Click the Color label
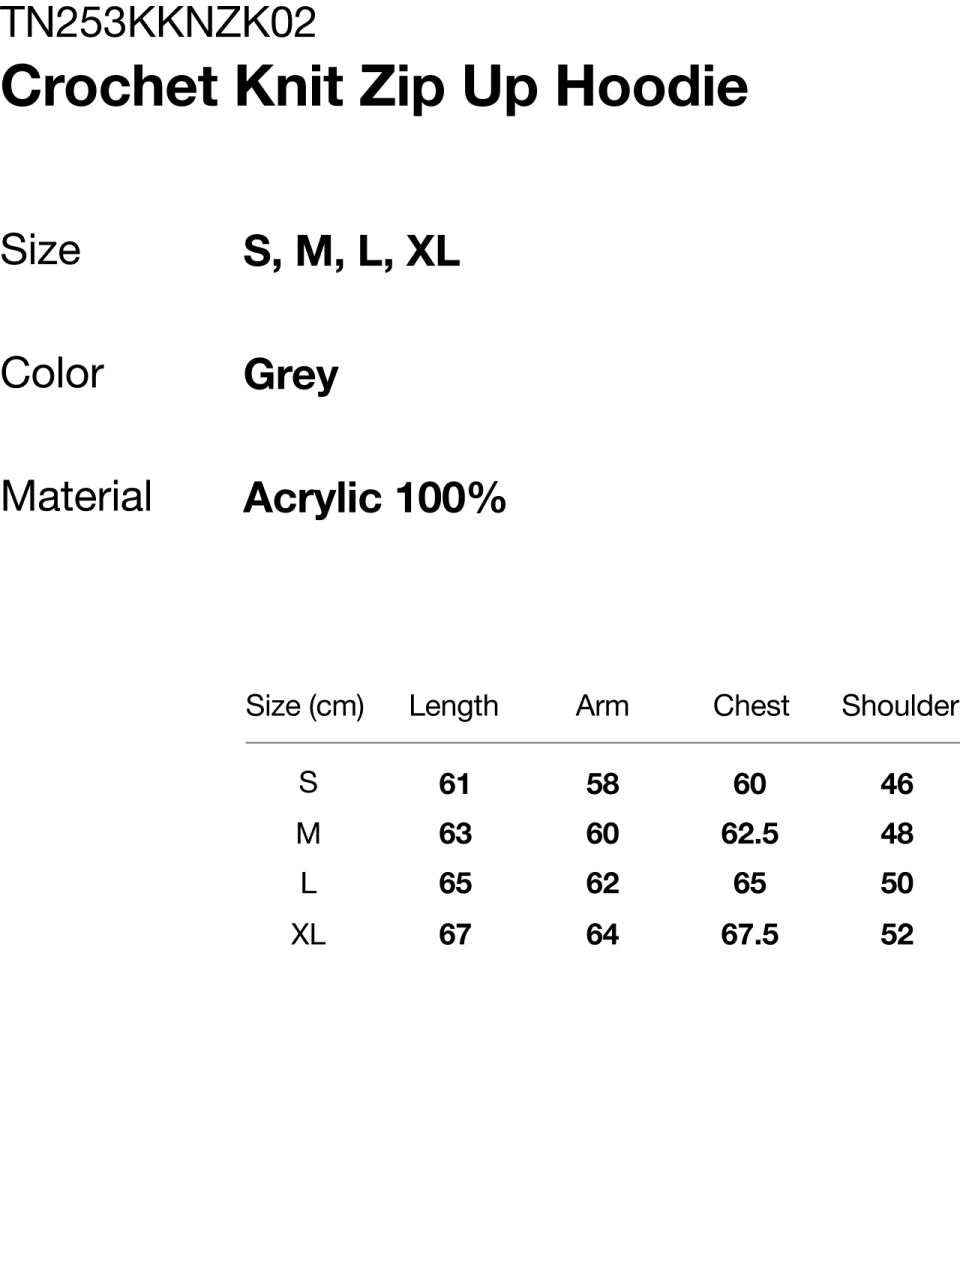Viewport: 960px width, 1281px height. click(x=52, y=373)
